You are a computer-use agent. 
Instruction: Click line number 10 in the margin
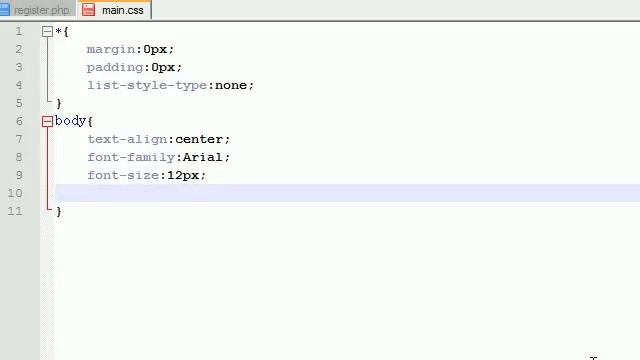[15, 193]
